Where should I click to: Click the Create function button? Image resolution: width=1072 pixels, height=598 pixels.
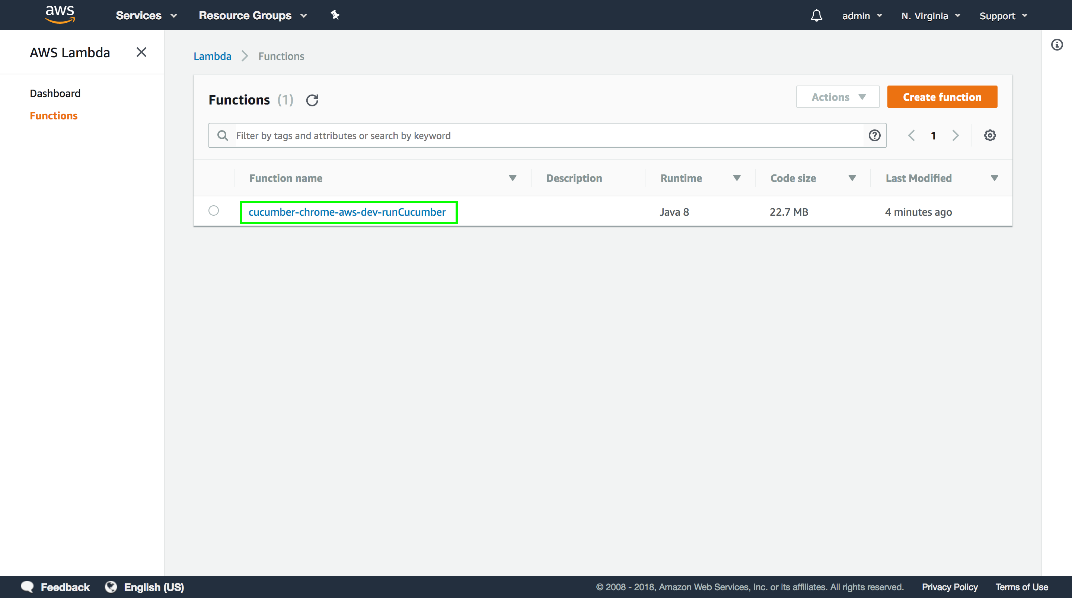pyautogui.click(x=941, y=97)
